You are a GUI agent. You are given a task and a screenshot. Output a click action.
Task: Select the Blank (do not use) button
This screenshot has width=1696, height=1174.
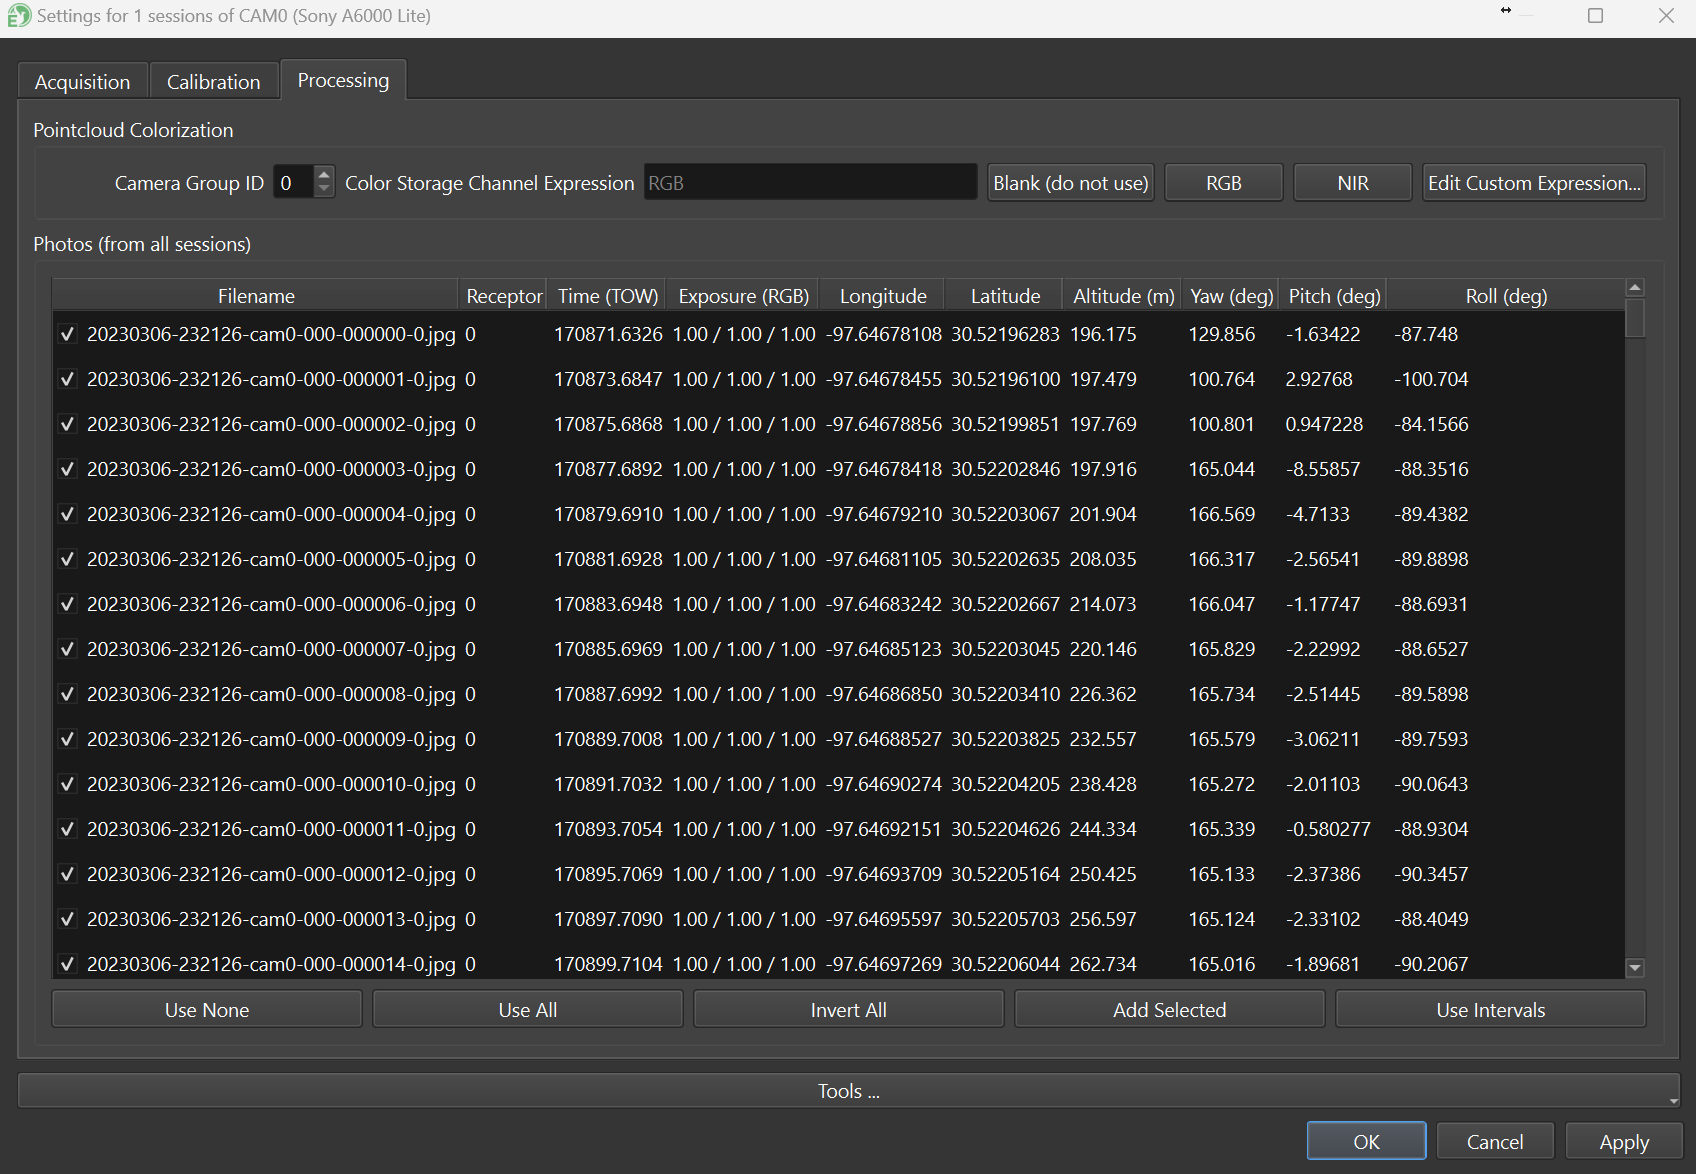(x=1070, y=183)
